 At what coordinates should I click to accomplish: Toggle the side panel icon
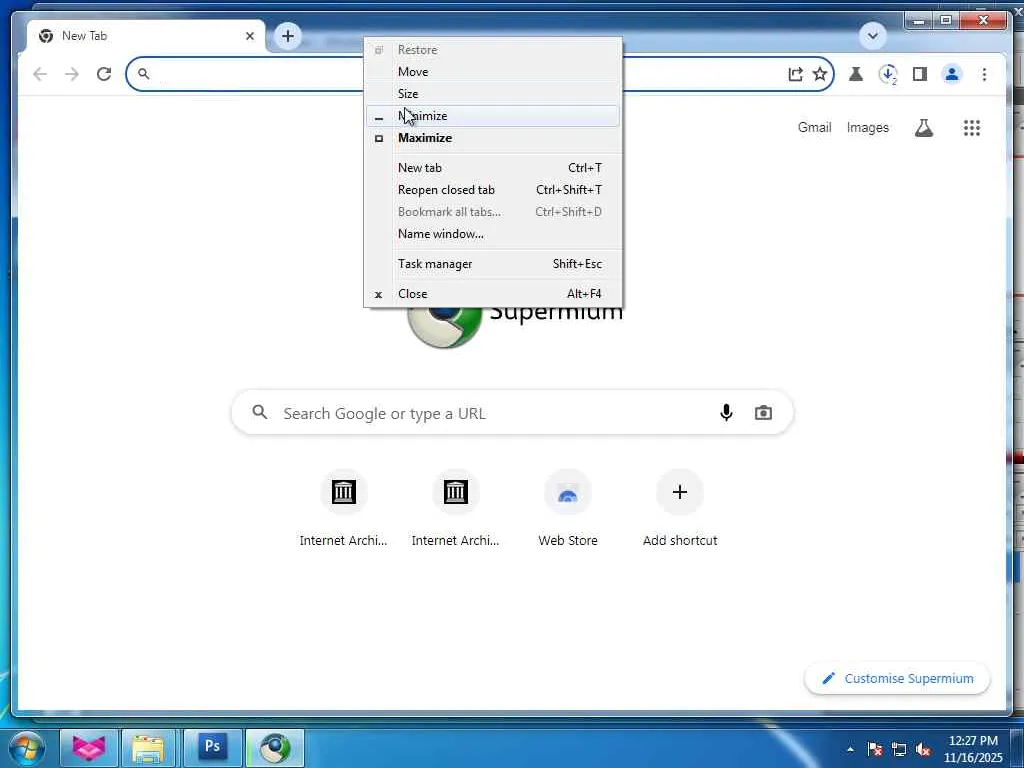920,74
